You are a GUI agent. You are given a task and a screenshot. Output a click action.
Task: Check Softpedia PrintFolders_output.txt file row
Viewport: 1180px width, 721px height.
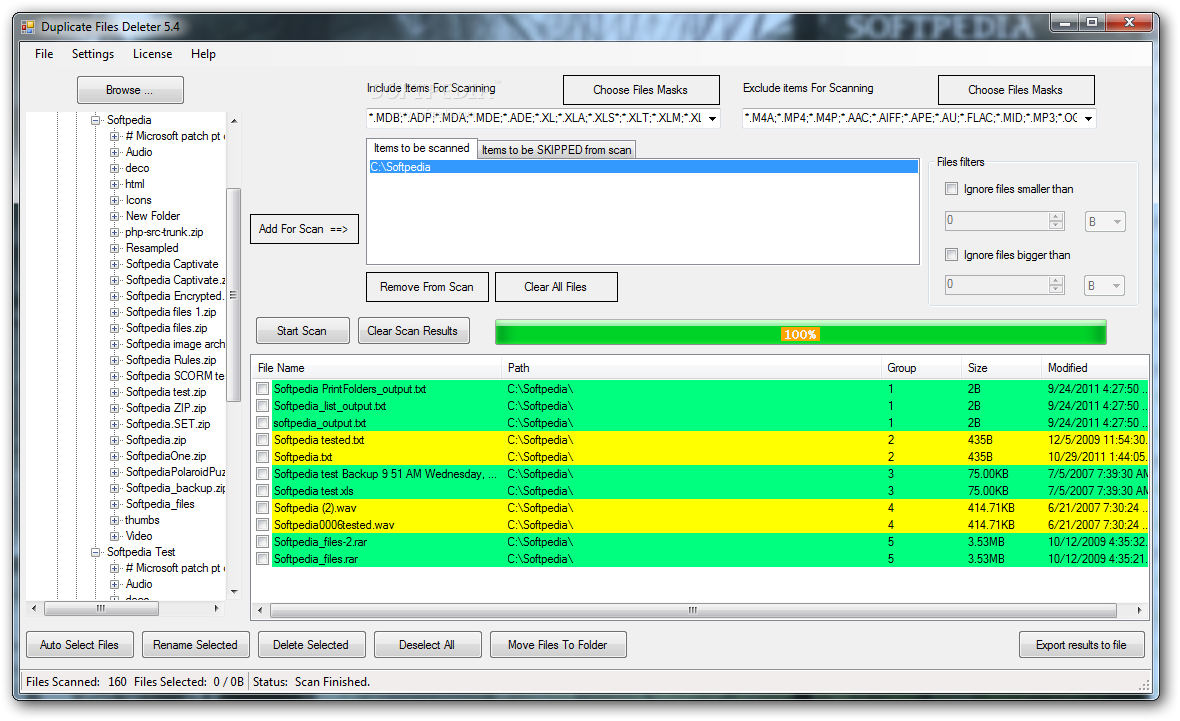[263, 389]
